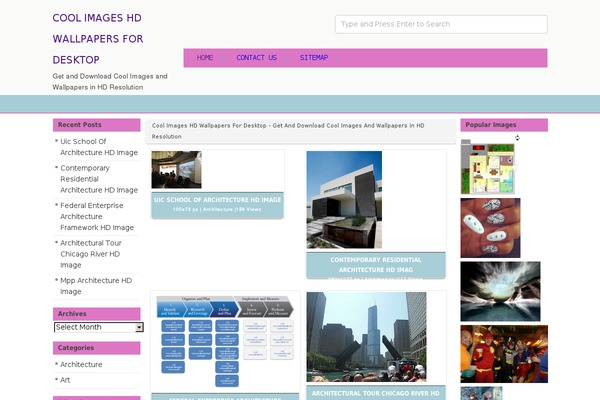The width and height of the screenshot is (600, 400).
Task: Open the Architectural Tour Chicago River recent post
Action: click(91, 254)
